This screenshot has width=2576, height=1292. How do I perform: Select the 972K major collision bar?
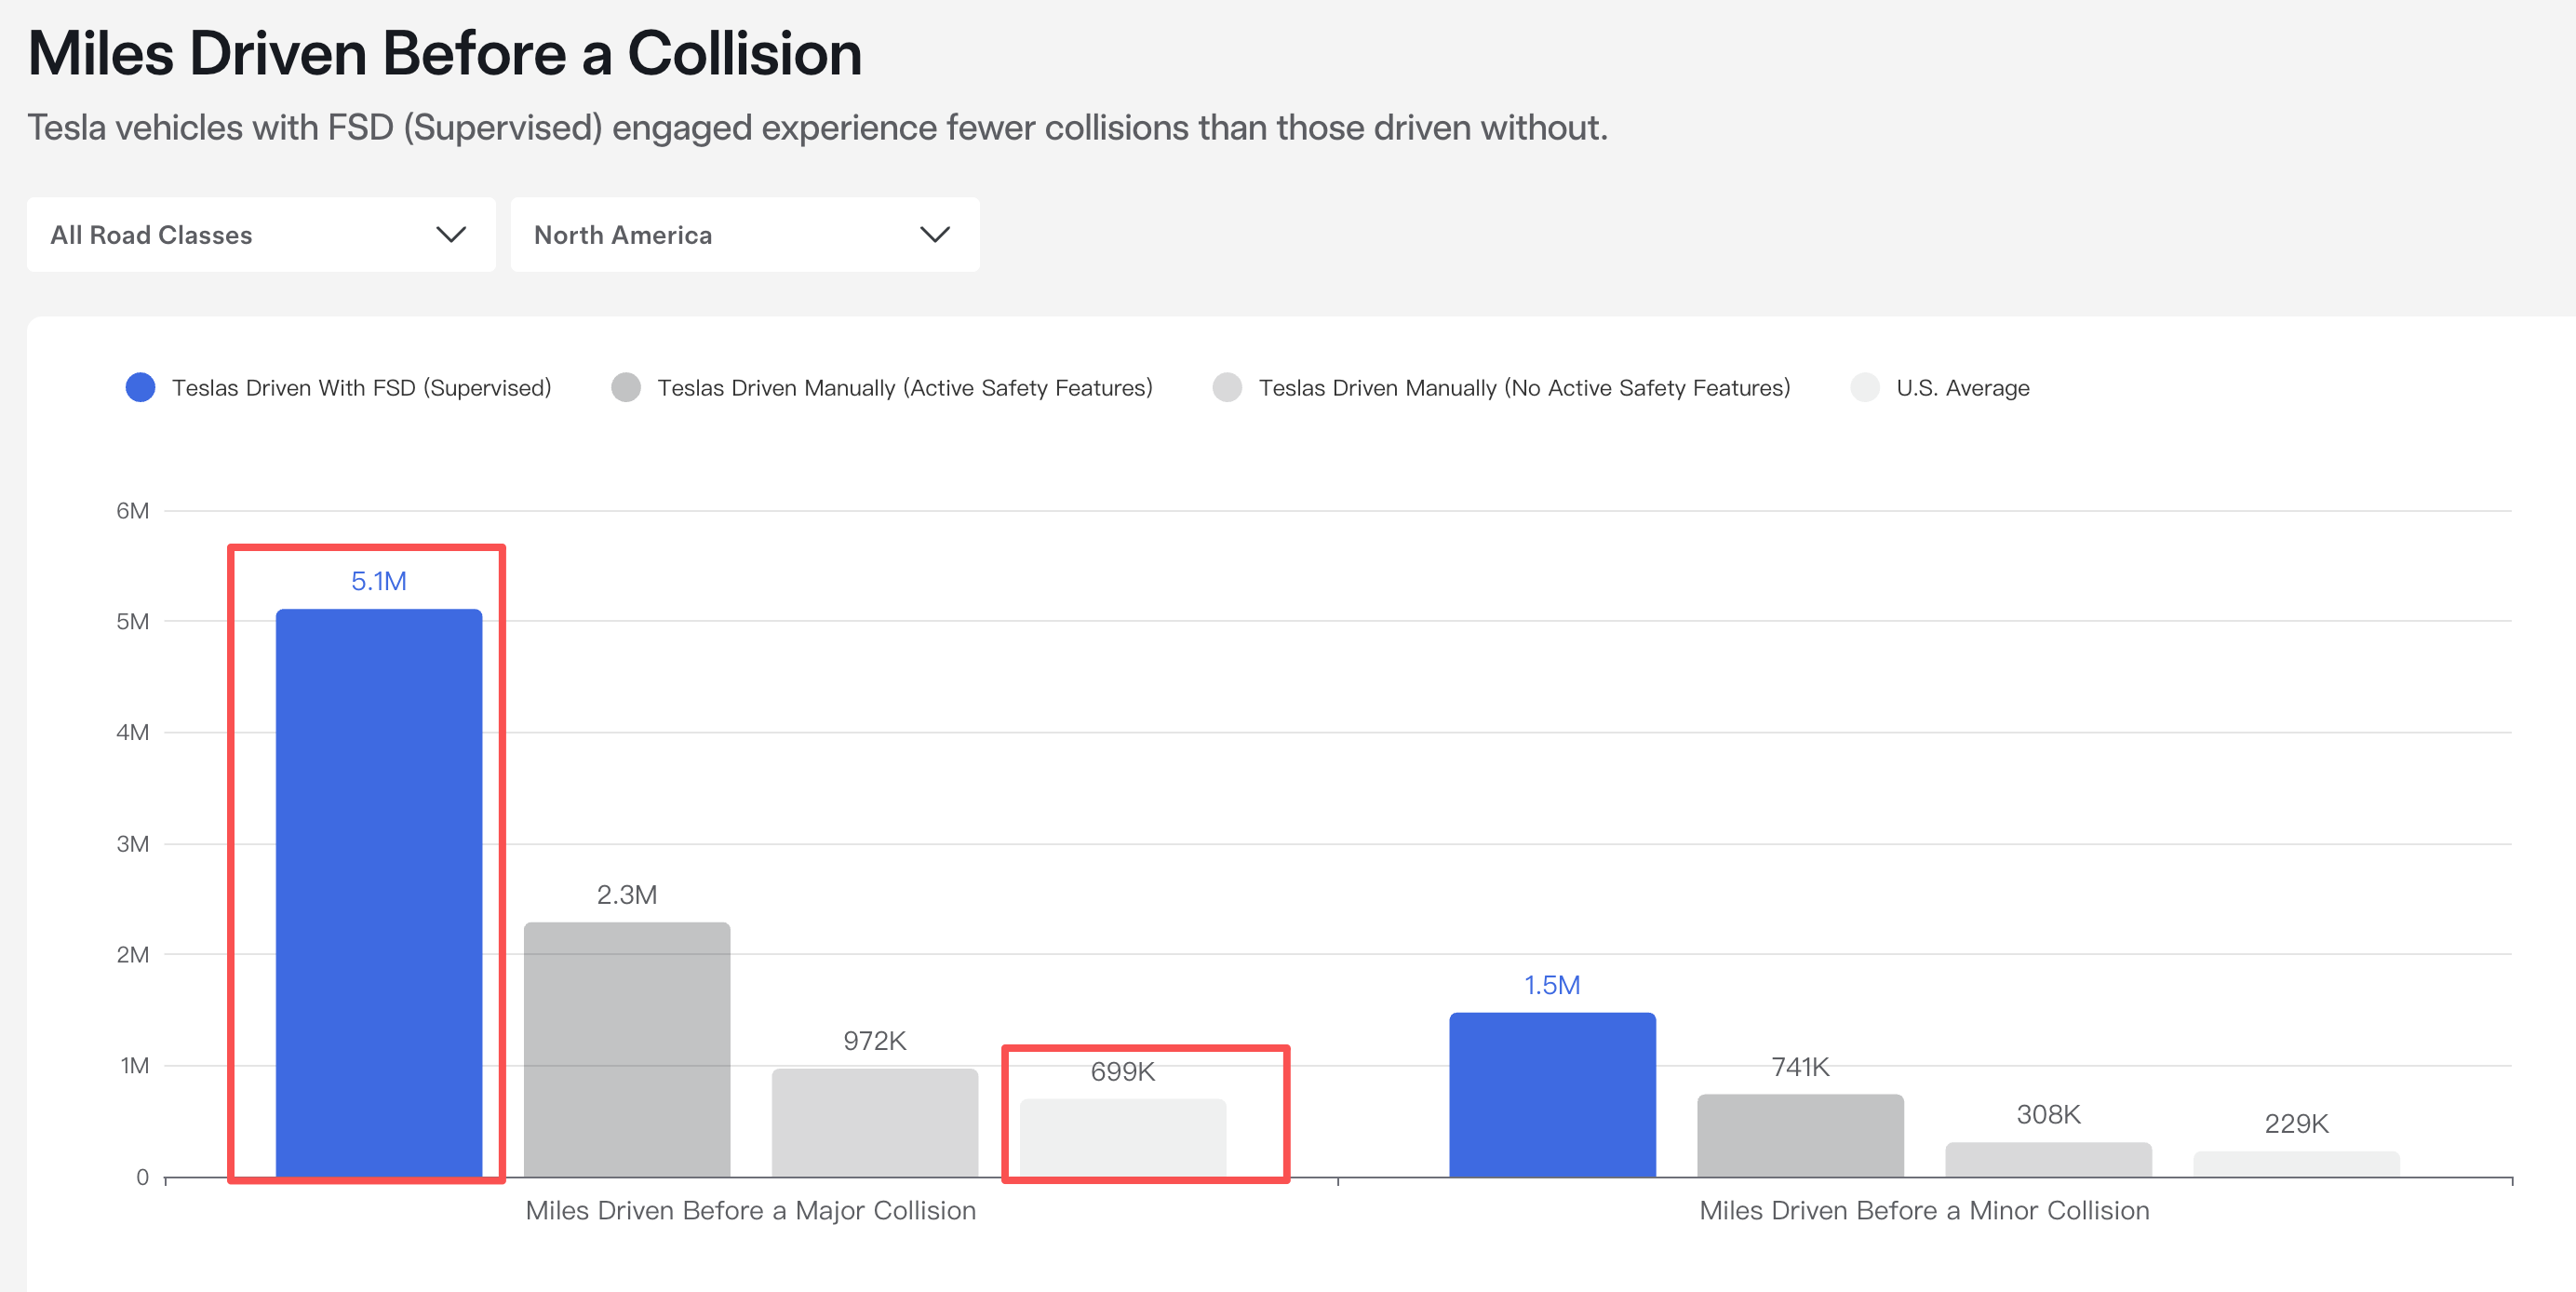click(874, 1122)
